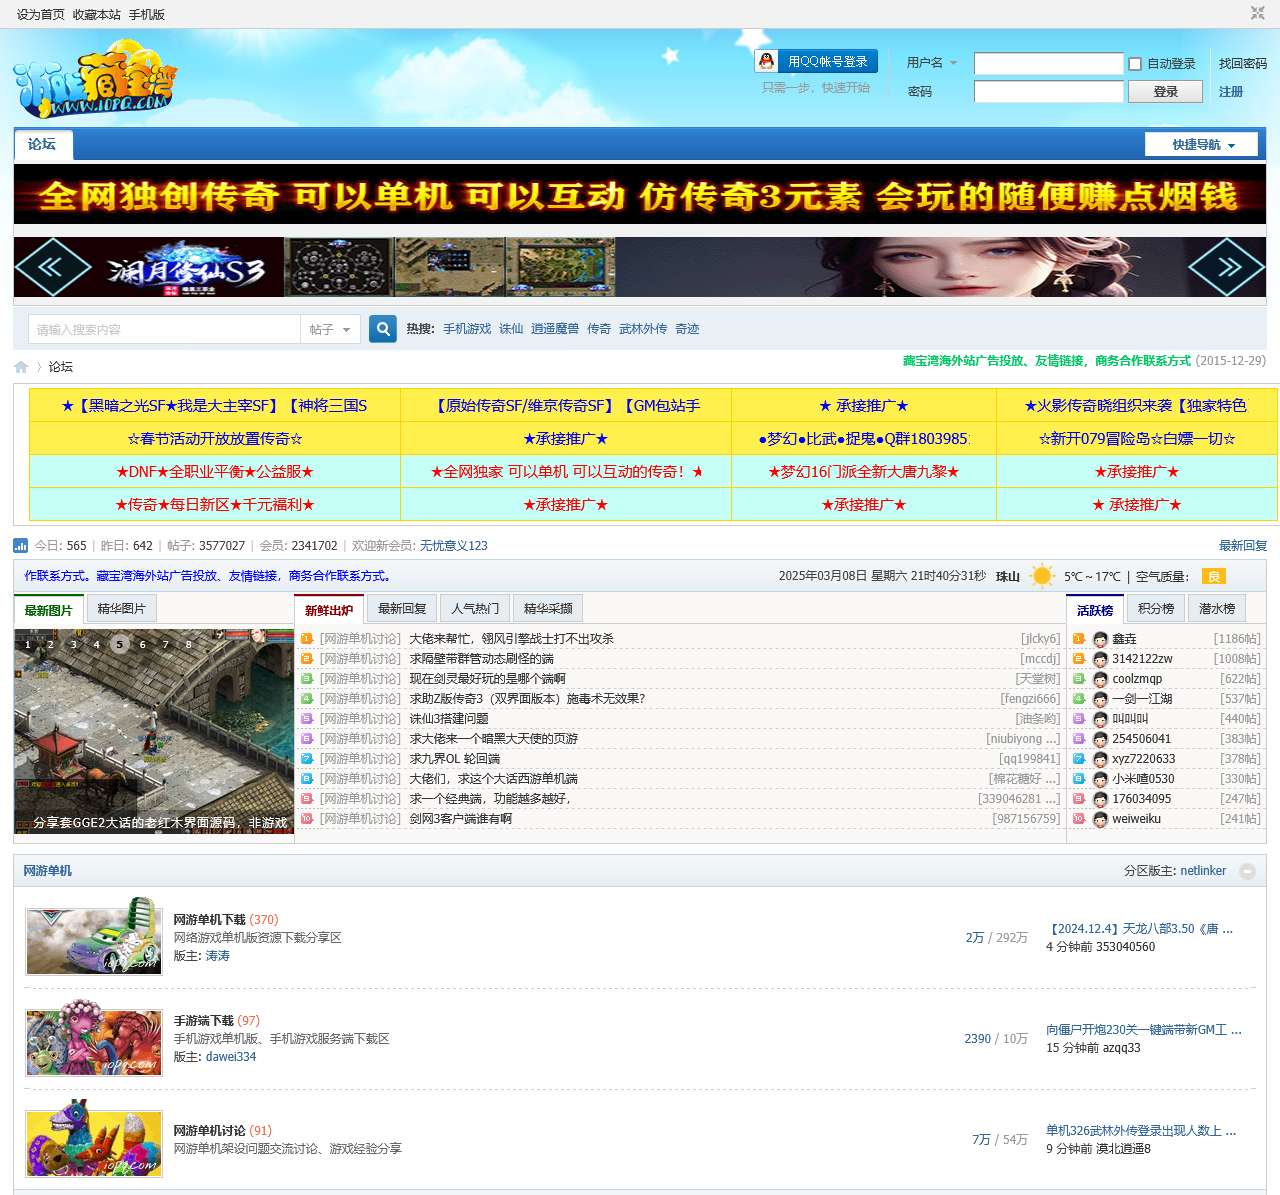Click the air quality 良 badge
Image resolution: width=1280 pixels, height=1195 pixels.
point(1214,576)
